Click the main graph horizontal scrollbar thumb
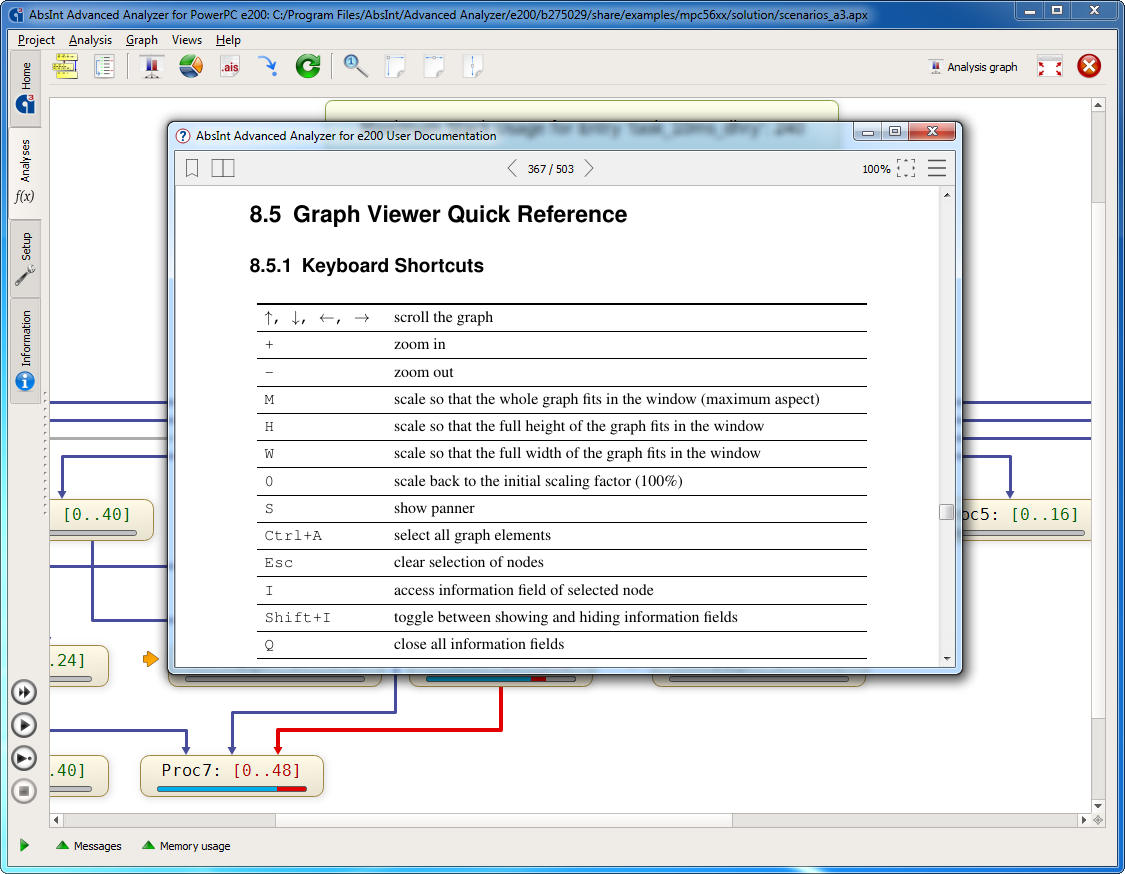Viewport: 1125px width, 874px height. [x=504, y=820]
